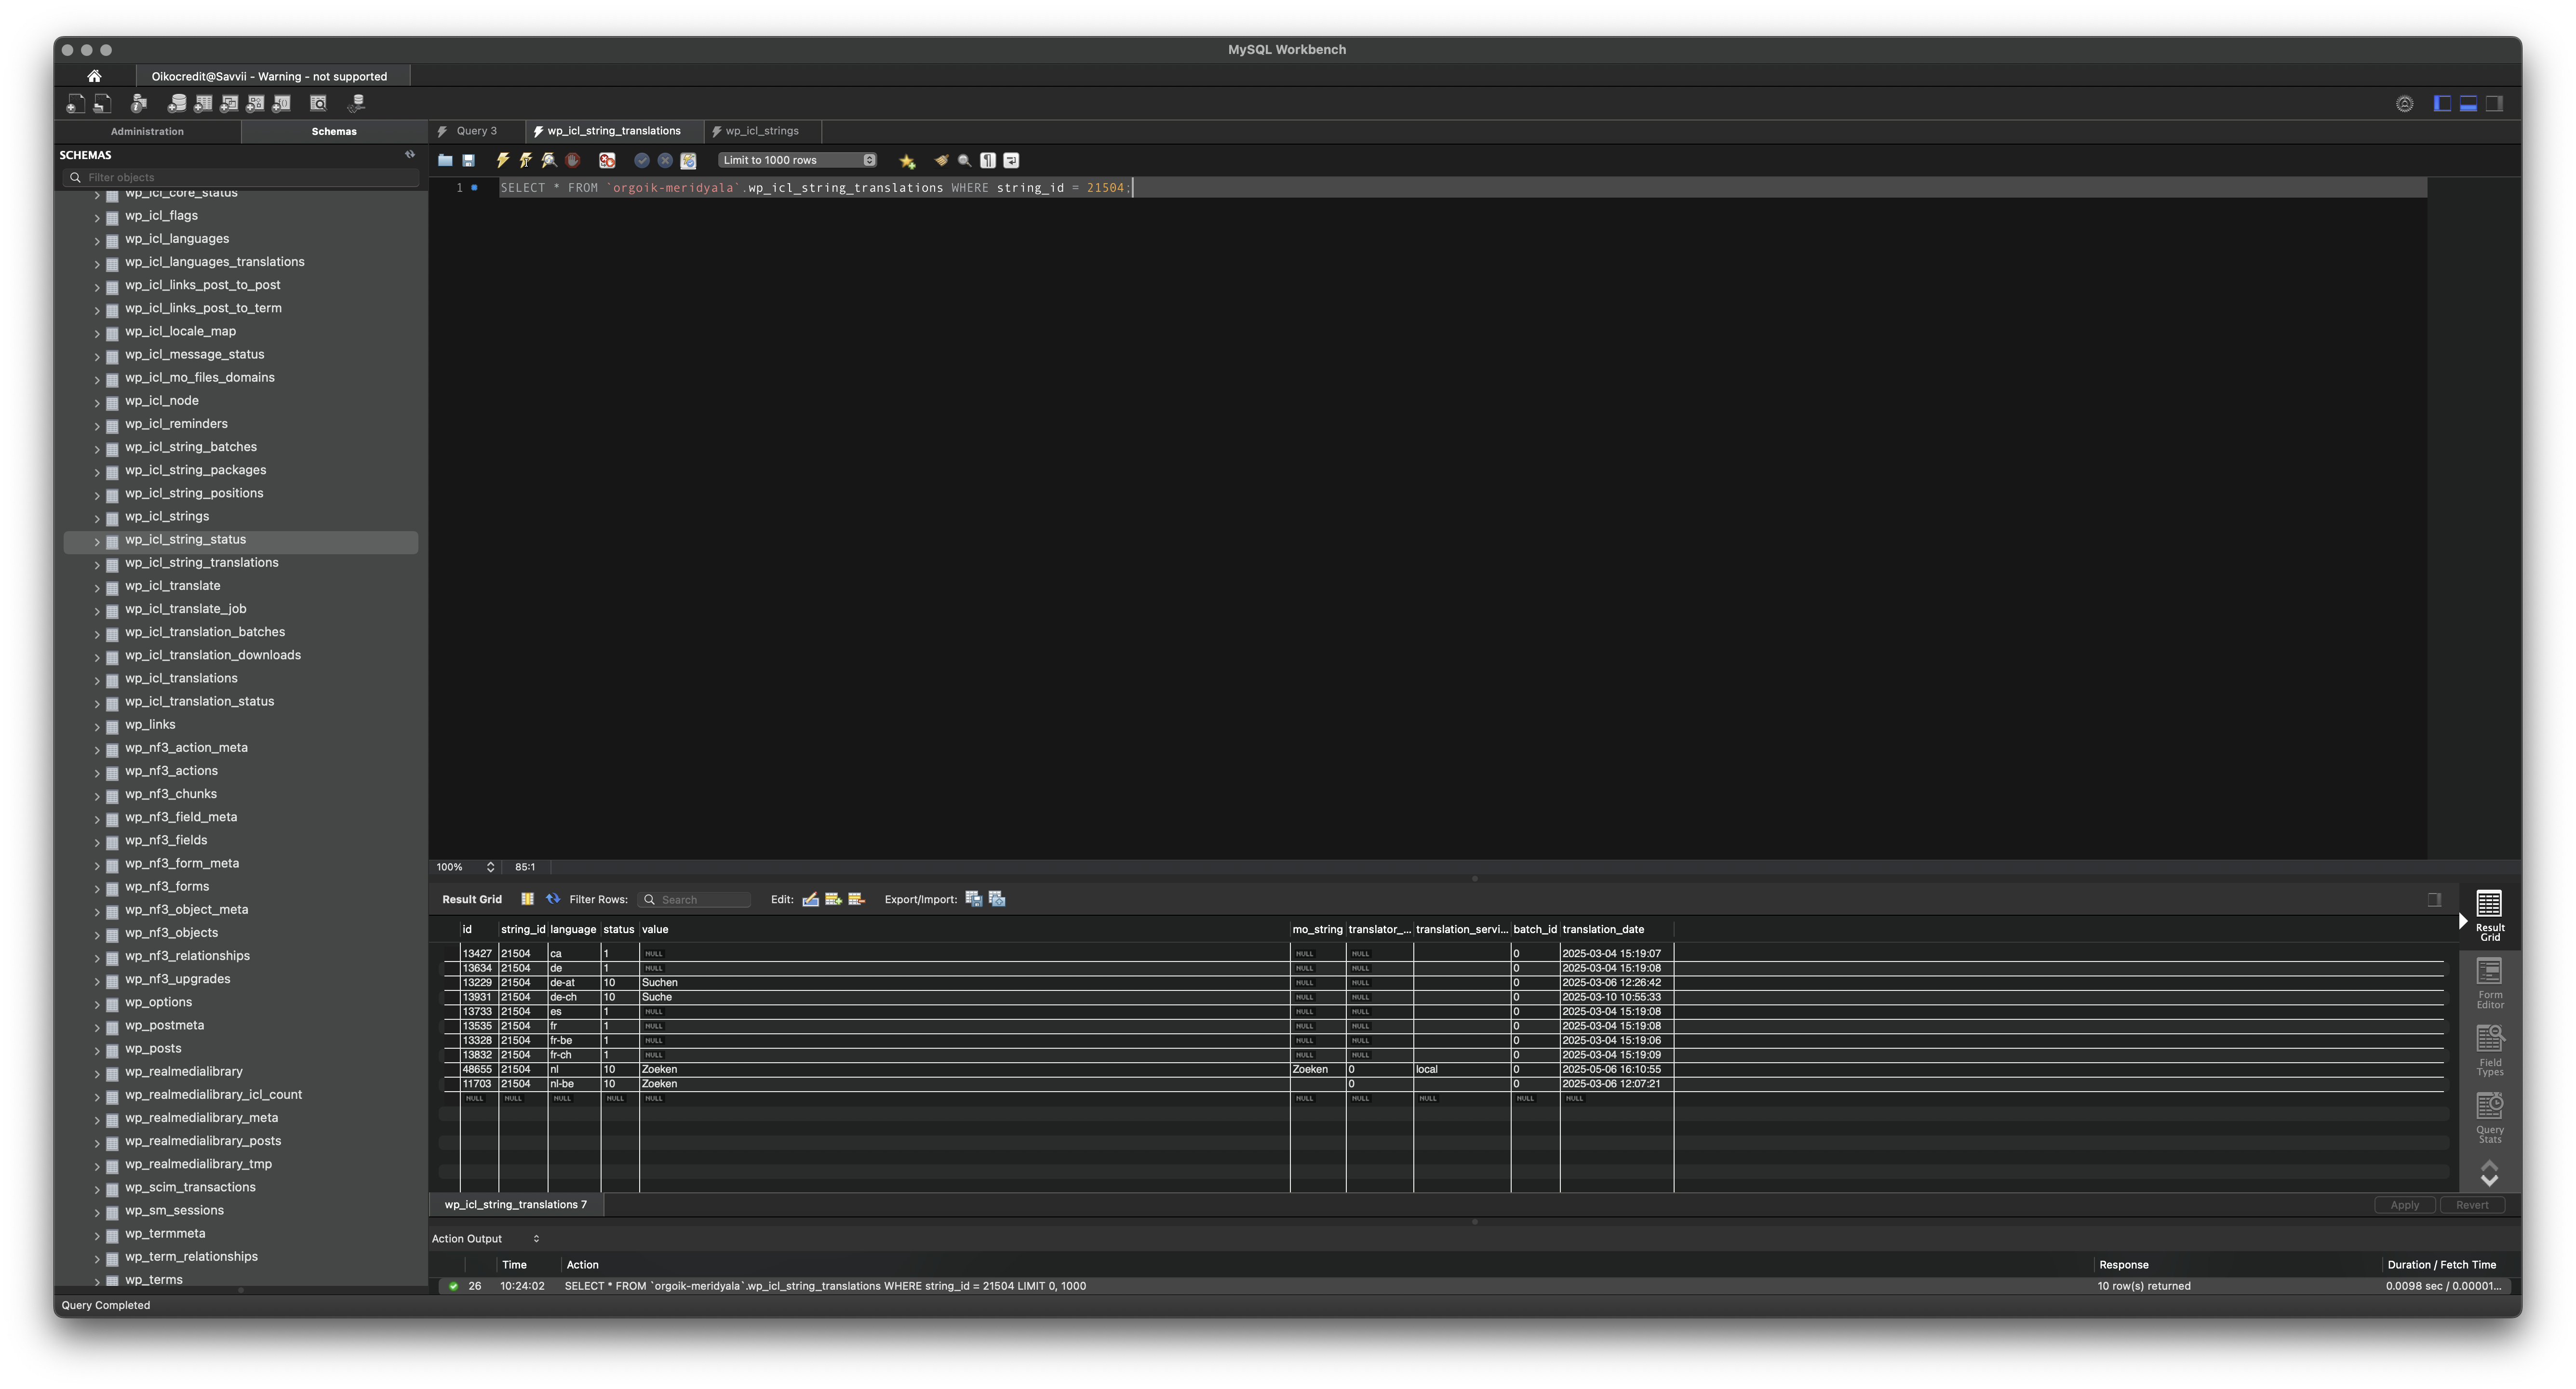Refresh result grid data
Viewport: 2576px width, 1389px height.
tap(553, 899)
